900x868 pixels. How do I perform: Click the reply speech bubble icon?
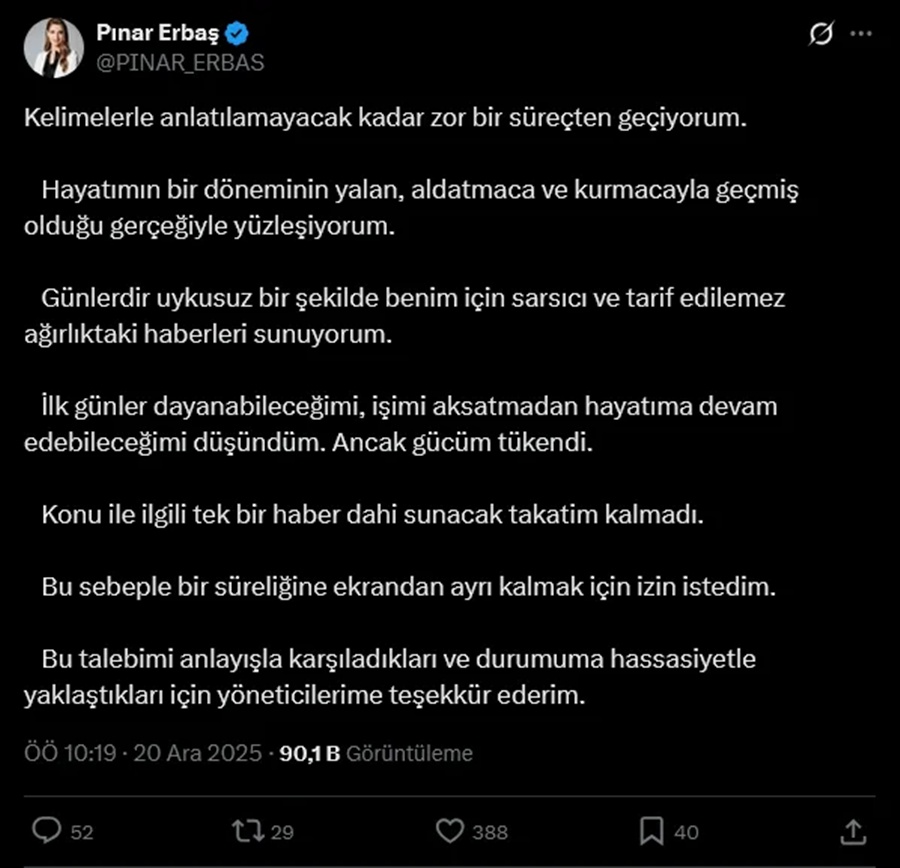pos(46,830)
